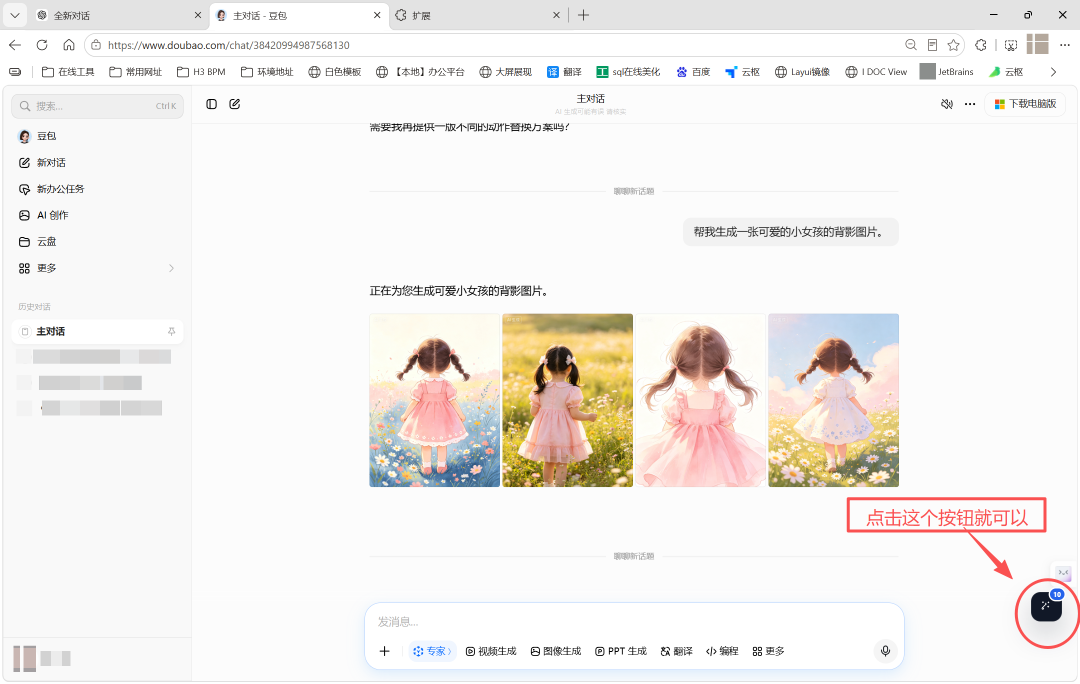Show more bookmarks with the chevron arrow
The height and width of the screenshot is (684, 1080).
coord(1053,72)
